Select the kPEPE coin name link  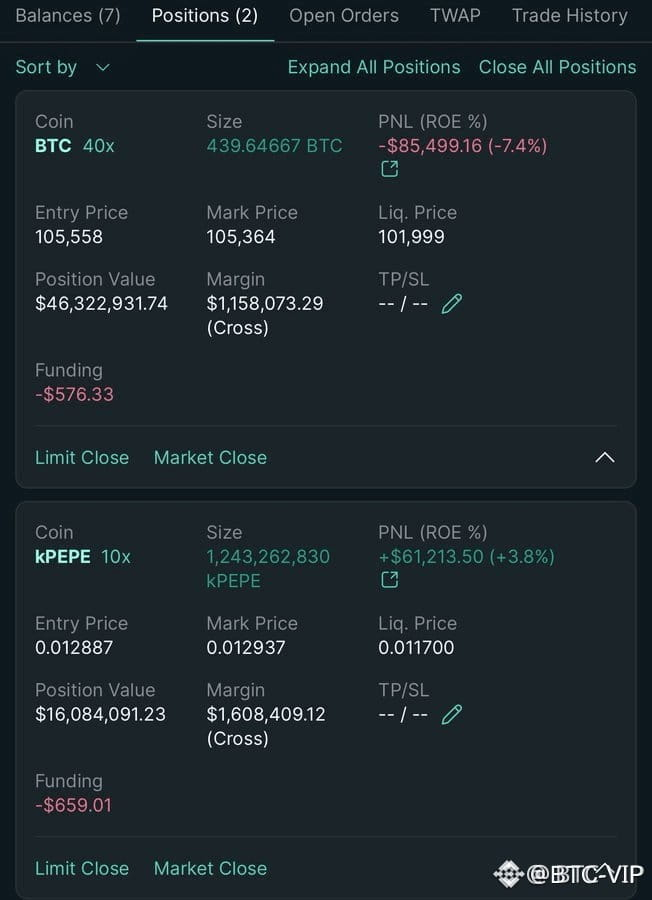click(63, 557)
